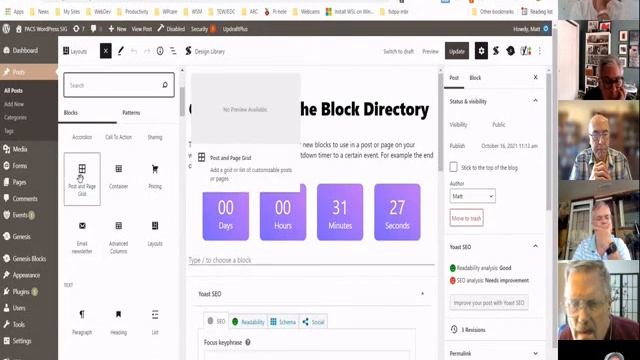Viewport: 640px width, 360px height.
Task: Check Stick to the top of the blog
Action: [453, 167]
